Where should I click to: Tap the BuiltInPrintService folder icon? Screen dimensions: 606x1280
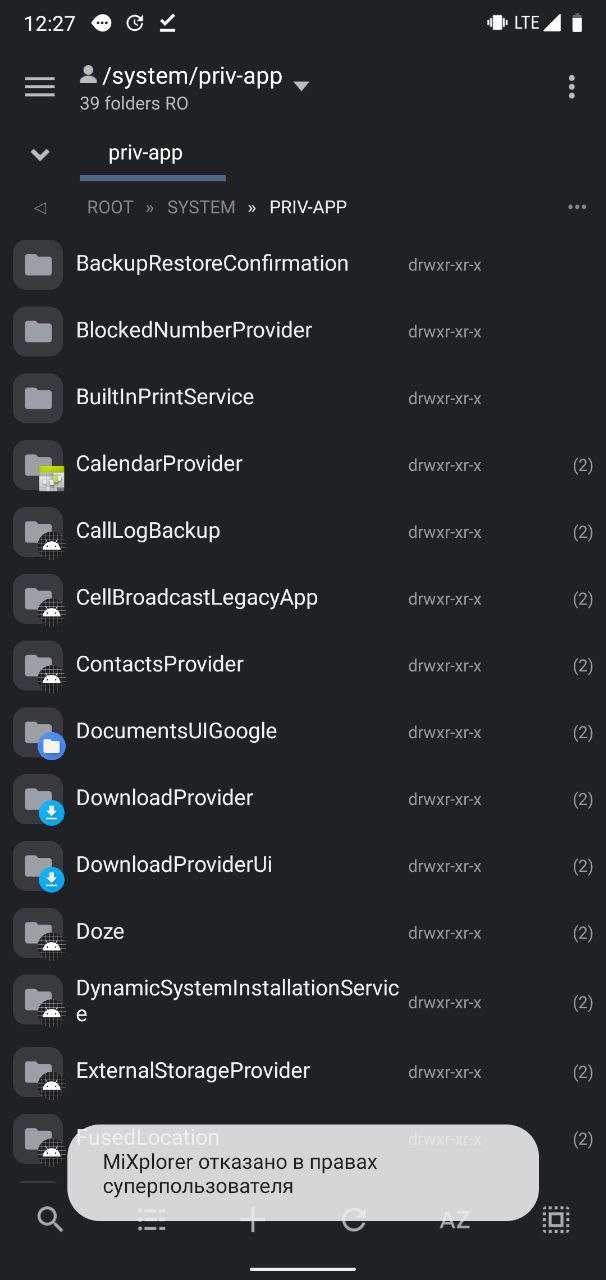pos(38,398)
